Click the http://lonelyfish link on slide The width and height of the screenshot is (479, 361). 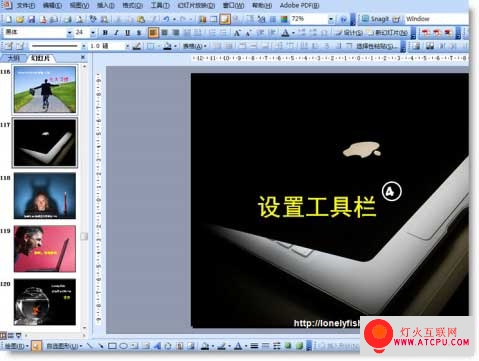click(327, 323)
